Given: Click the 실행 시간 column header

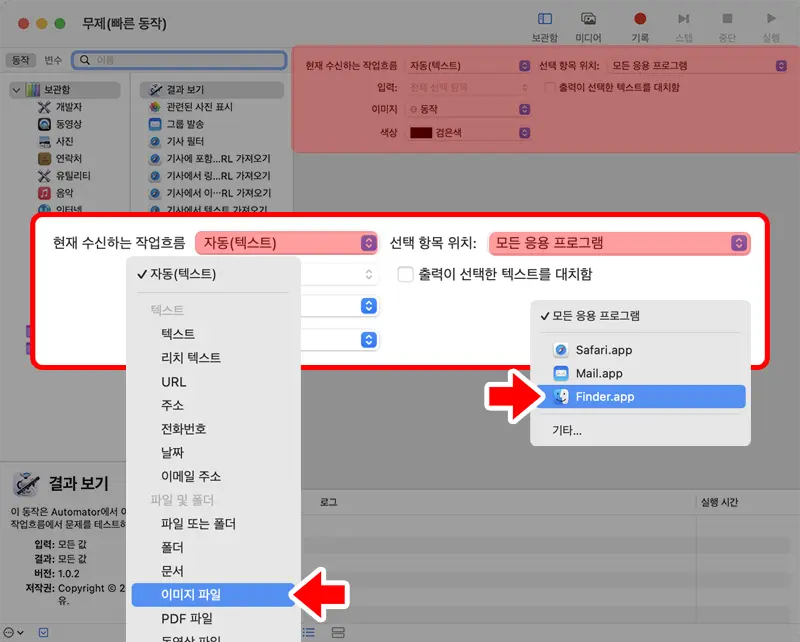Looking at the screenshot, I should (x=719, y=502).
